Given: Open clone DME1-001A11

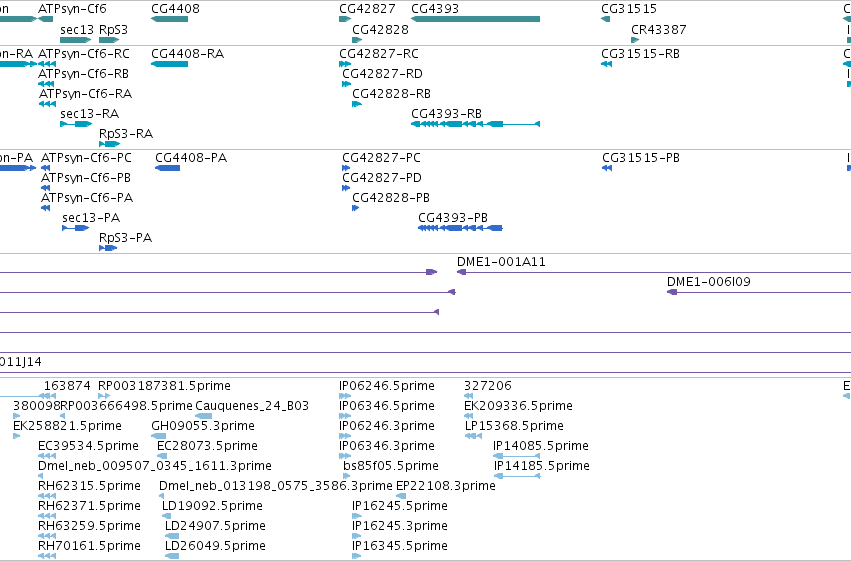Looking at the screenshot, I should coord(501,262).
